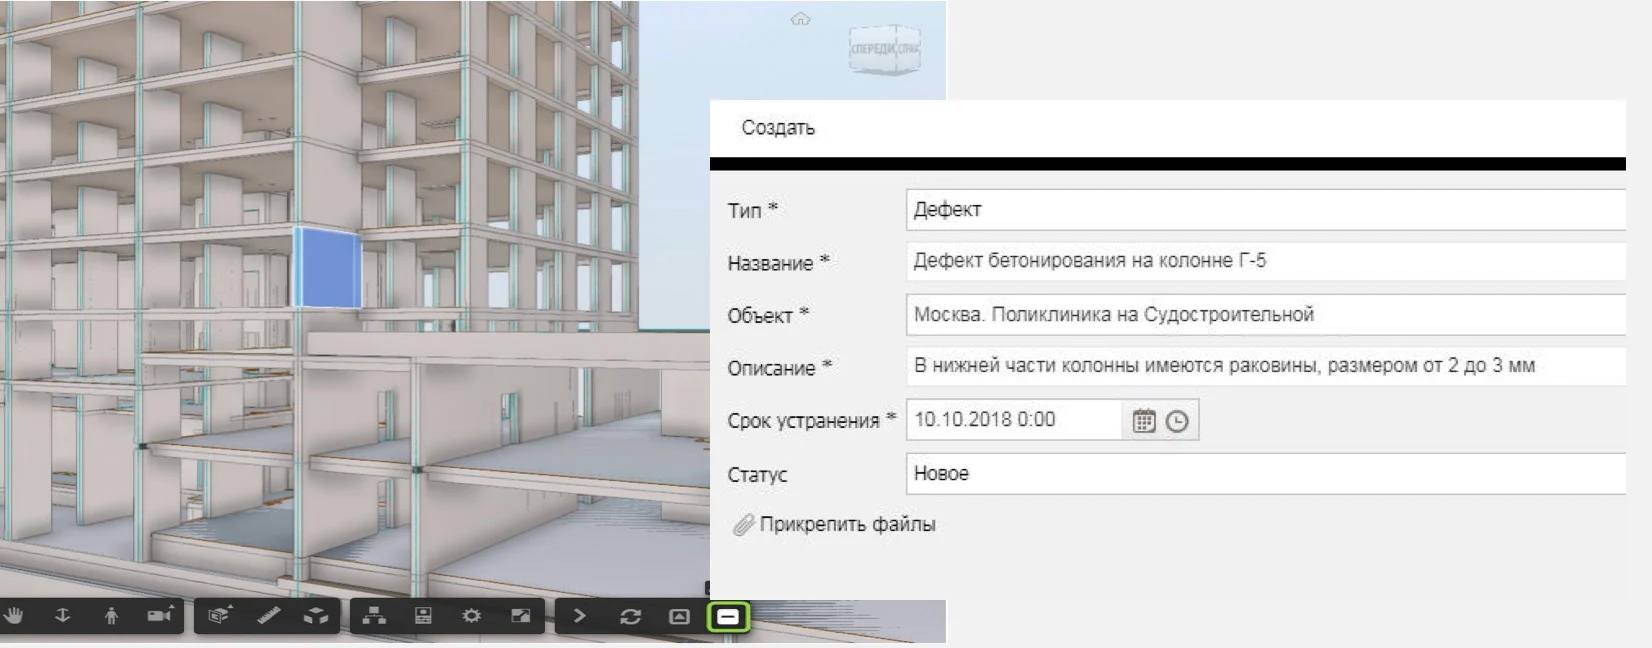Click the highlighted issue markup button
This screenshot has width=1652, height=648.
pos(728,617)
